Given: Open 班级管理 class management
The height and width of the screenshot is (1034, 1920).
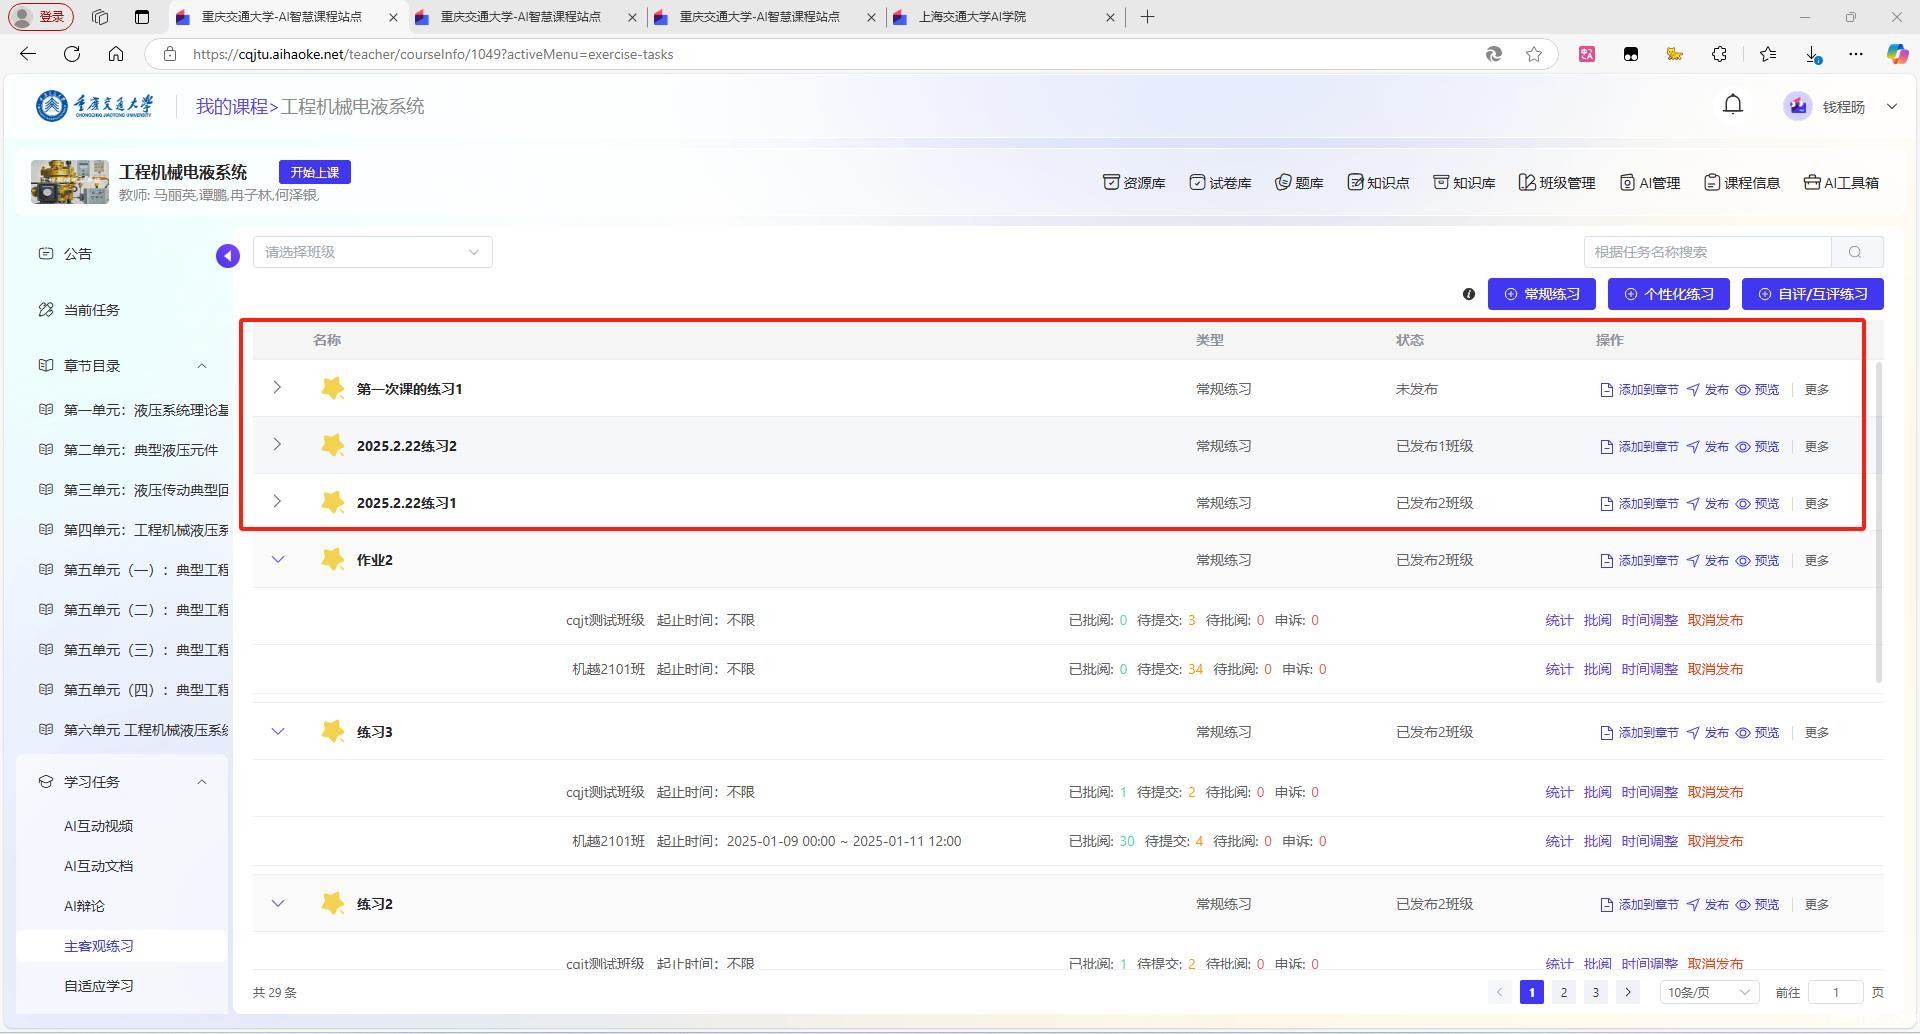Looking at the screenshot, I should coord(1556,182).
